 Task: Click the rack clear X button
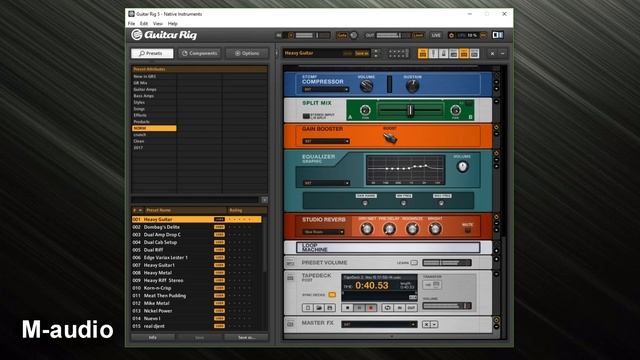(x=492, y=53)
